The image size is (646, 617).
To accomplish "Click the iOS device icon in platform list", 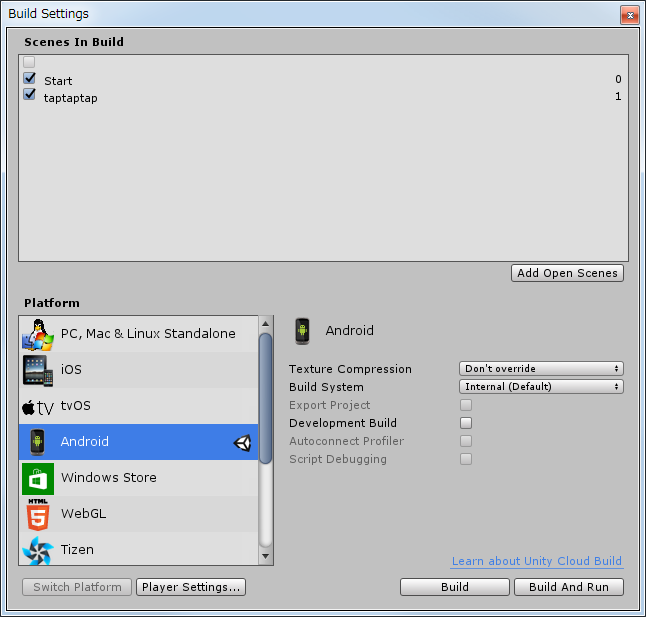I will pyautogui.click(x=37, y=371).
